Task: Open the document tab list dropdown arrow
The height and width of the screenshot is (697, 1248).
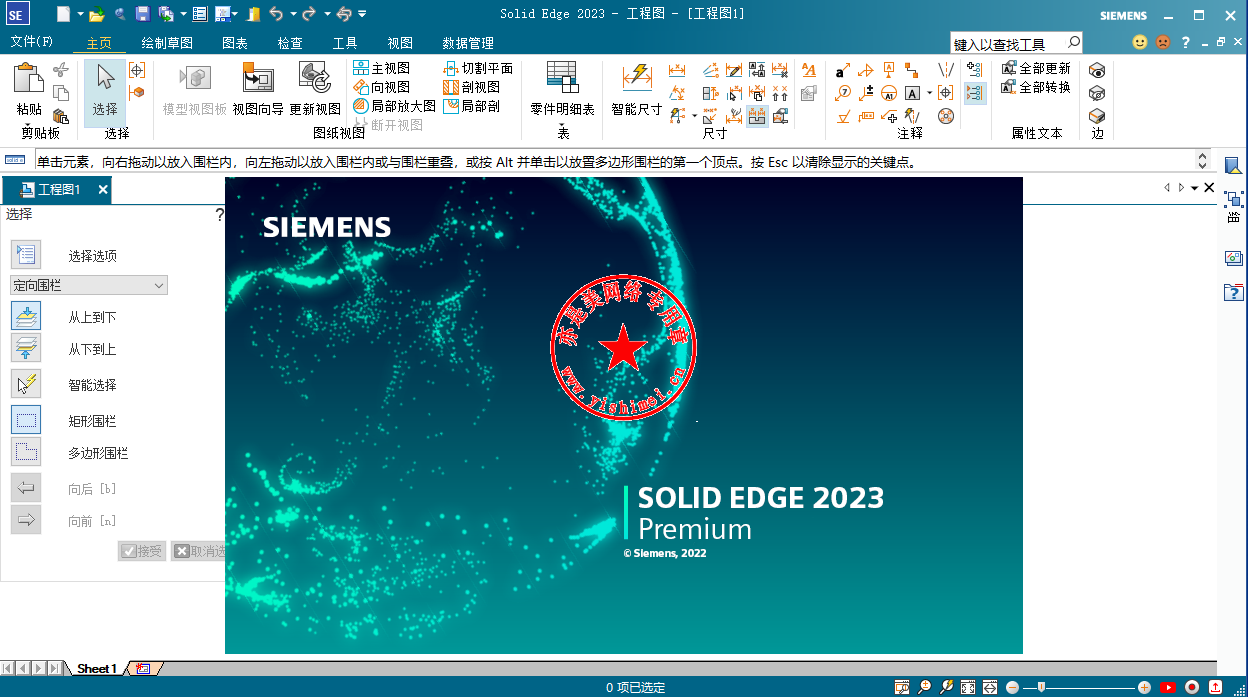Action: click(x=1195, y=188)
